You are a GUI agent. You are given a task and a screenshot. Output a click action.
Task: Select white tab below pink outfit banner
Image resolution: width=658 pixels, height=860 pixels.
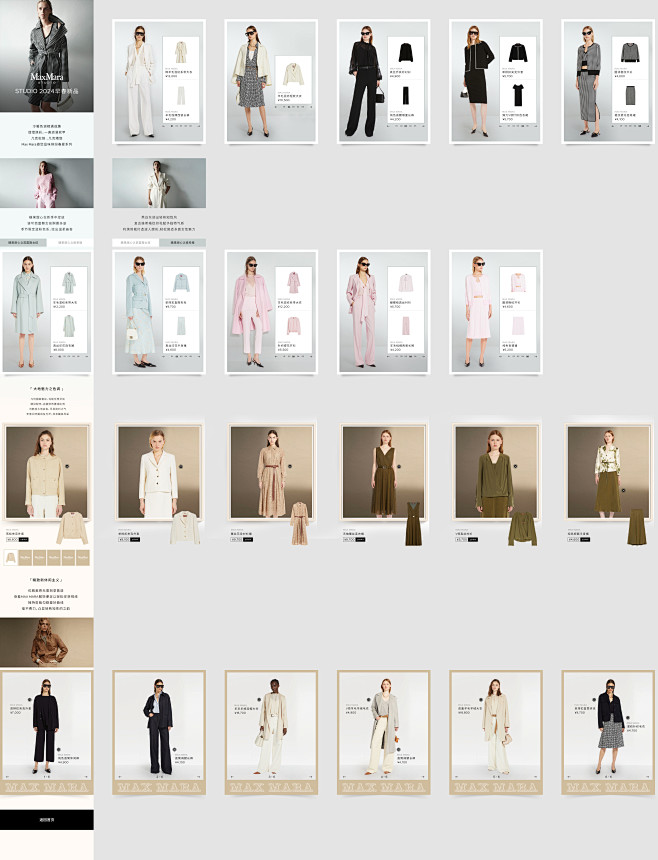click(70, 242)
